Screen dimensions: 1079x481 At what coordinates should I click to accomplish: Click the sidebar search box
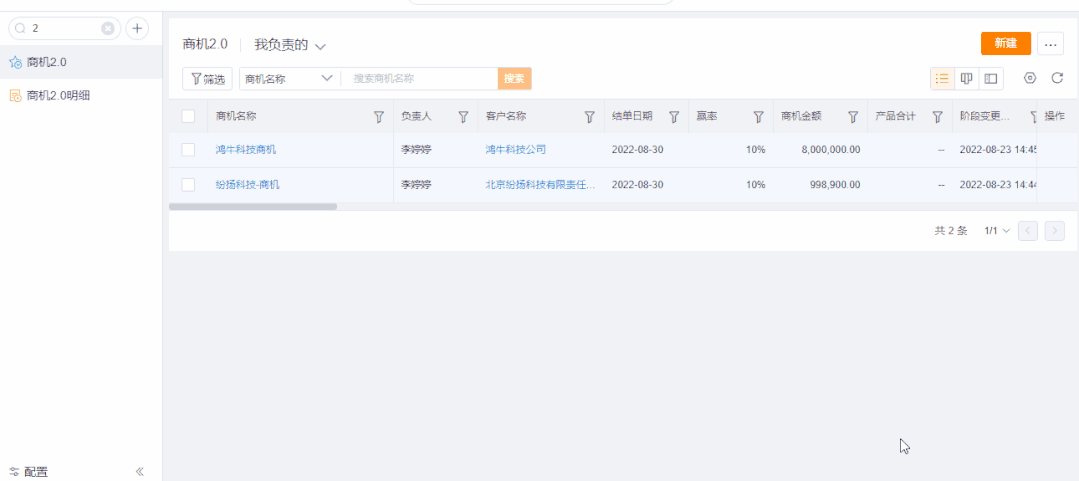pyautogui.click(x=64, y=28)
